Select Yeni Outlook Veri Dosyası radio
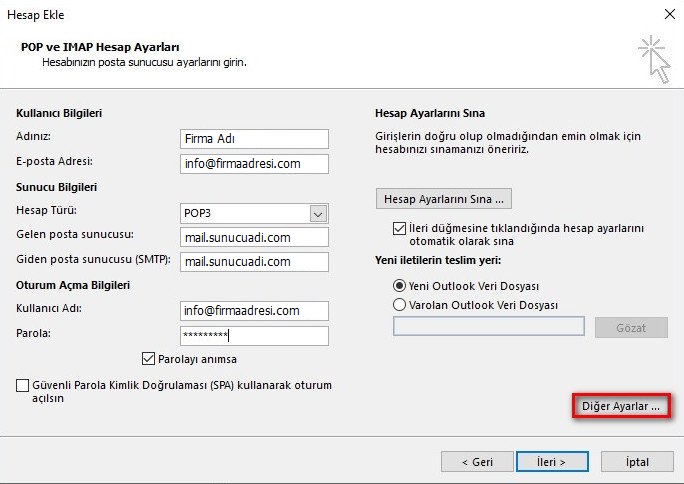This screenshot has height=484, width=684. tap(399, 286)
